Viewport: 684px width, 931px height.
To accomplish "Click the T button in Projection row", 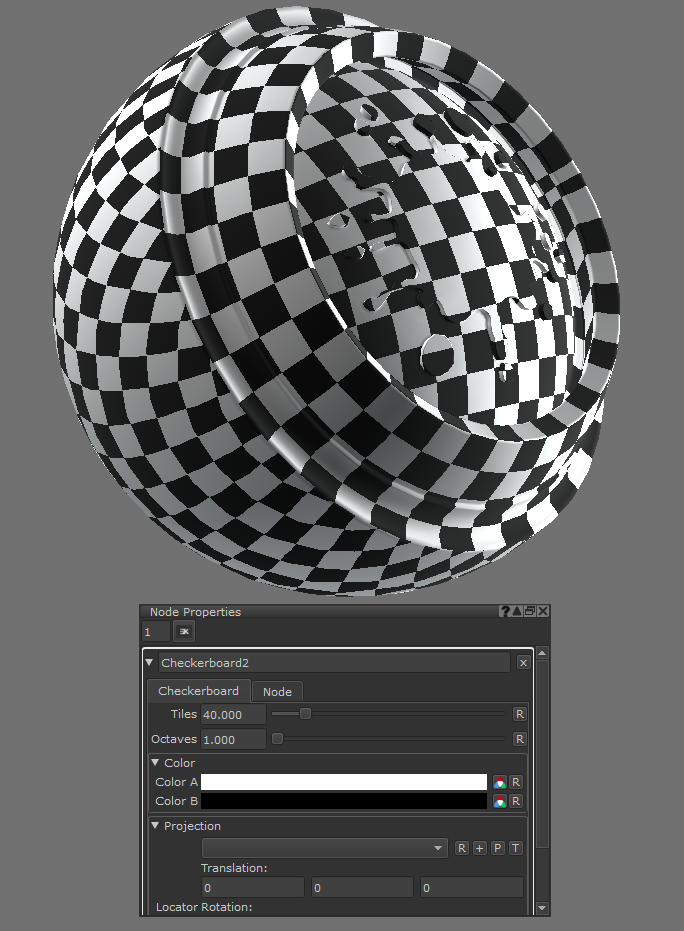I will [x=515, y=848].
